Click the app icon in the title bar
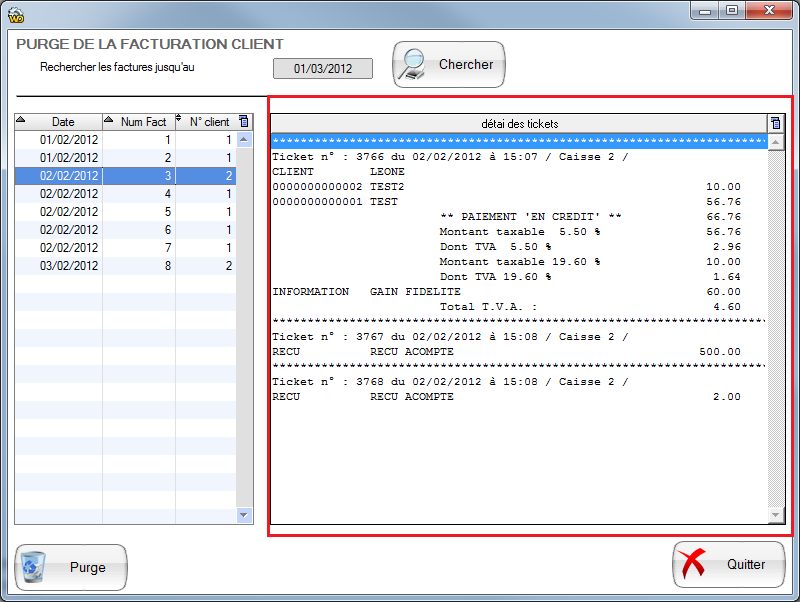The height and width of the screenshot is (602, 800). 16,12
